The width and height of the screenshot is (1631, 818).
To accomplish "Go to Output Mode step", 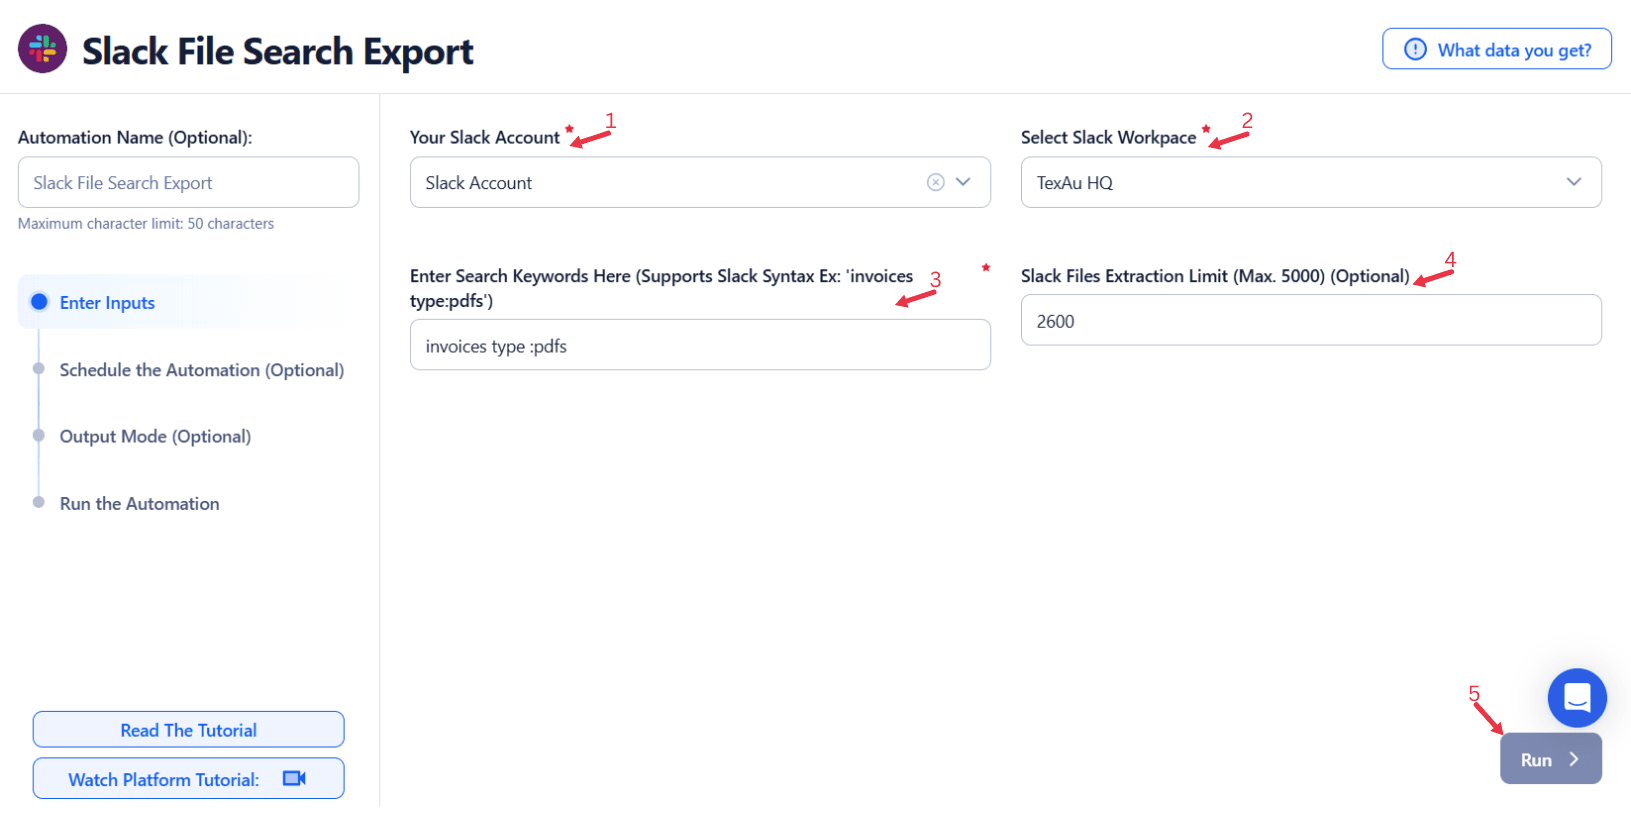I will click(155, 436).
